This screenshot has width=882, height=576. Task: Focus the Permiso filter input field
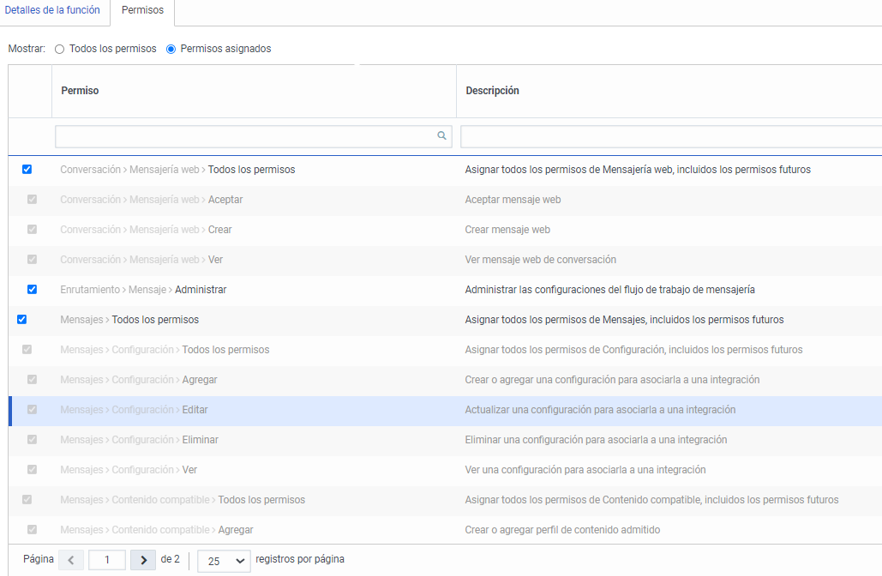pos(253,136)
